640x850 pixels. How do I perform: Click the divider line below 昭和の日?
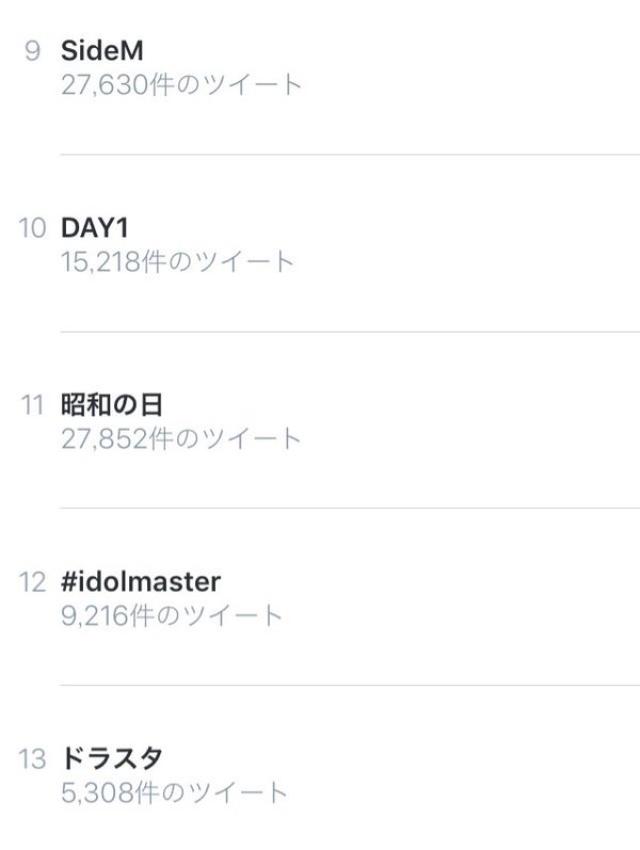350,508
